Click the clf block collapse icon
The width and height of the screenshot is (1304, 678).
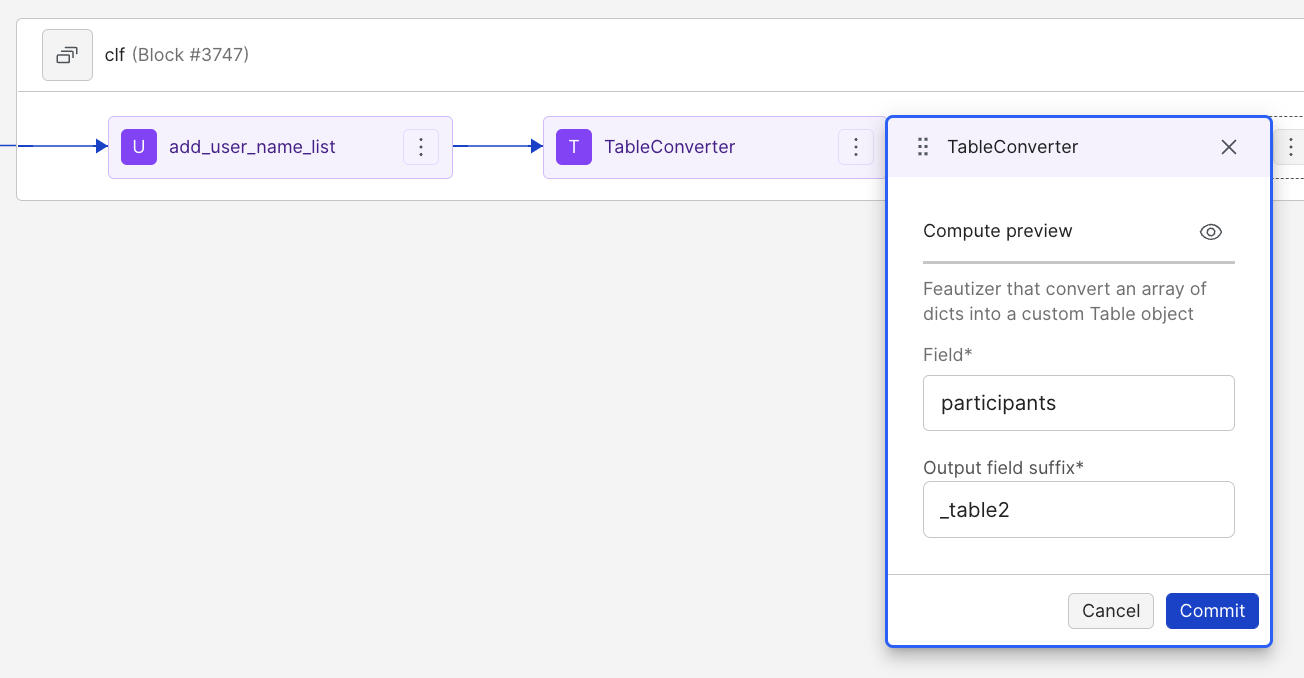point(67,55)
